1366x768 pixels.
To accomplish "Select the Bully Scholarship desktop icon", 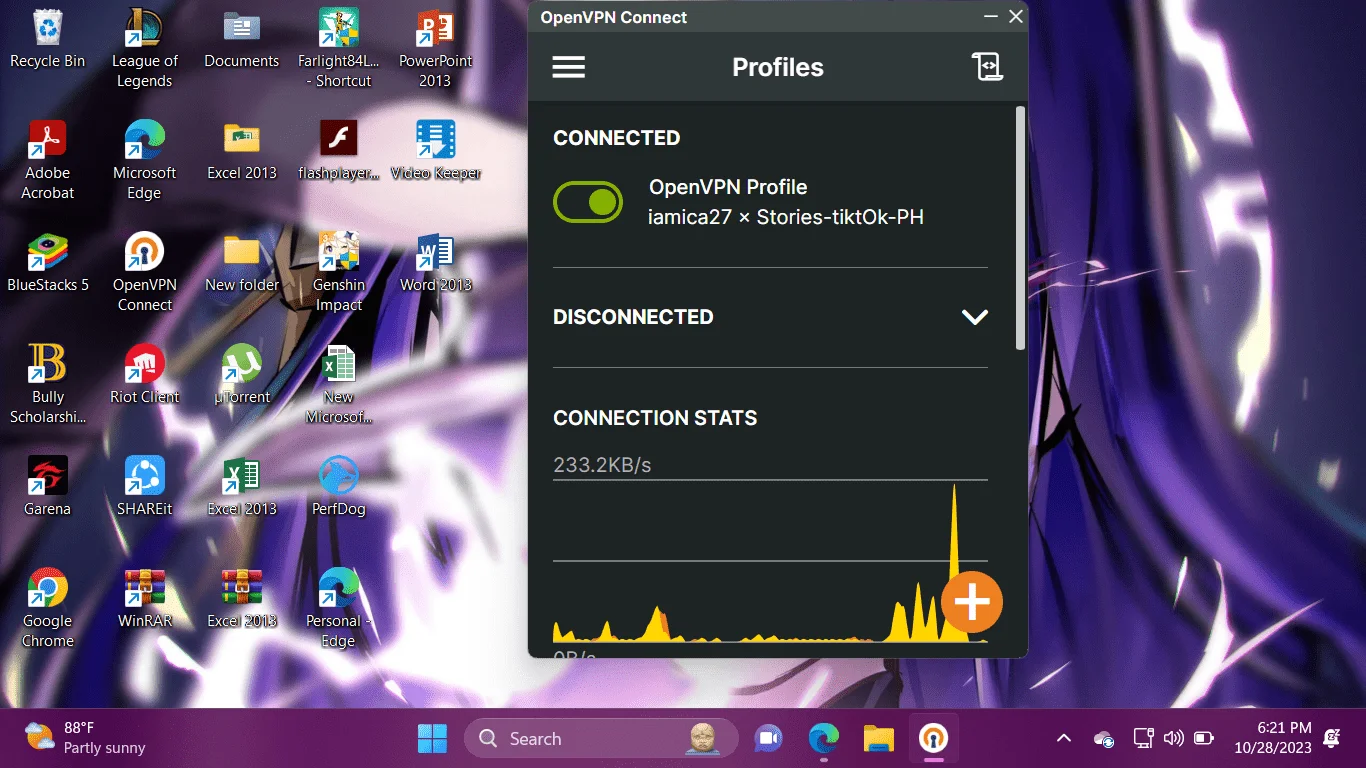I will pos(47,384).
